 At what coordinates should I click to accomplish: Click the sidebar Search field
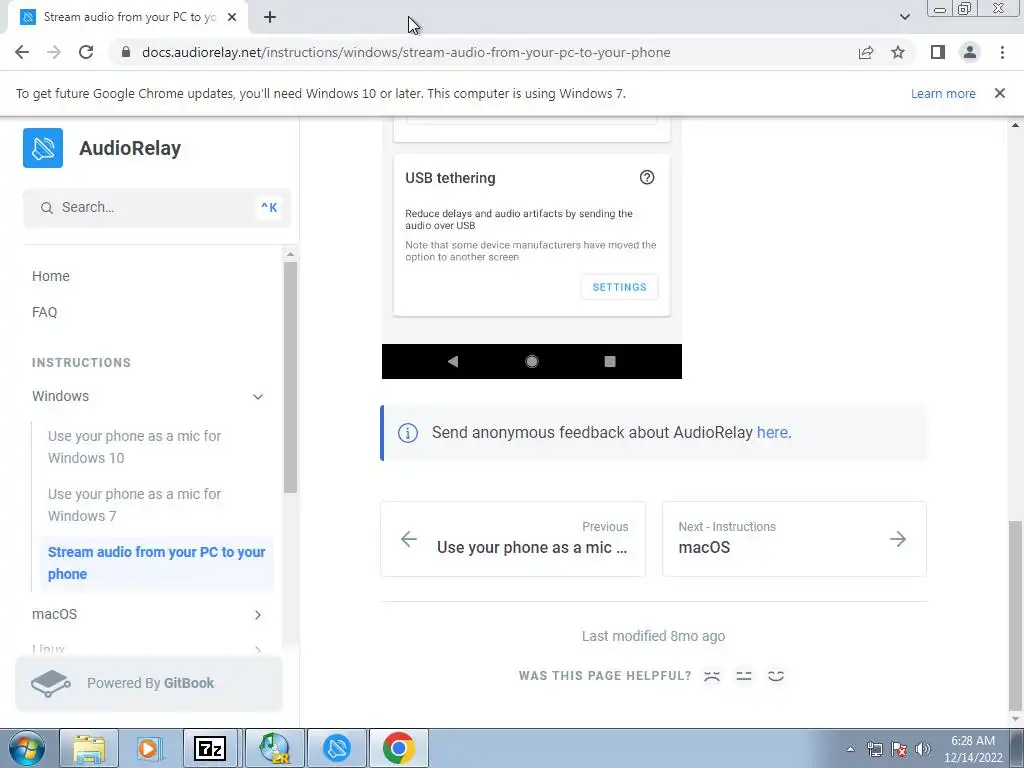(157, 208)
